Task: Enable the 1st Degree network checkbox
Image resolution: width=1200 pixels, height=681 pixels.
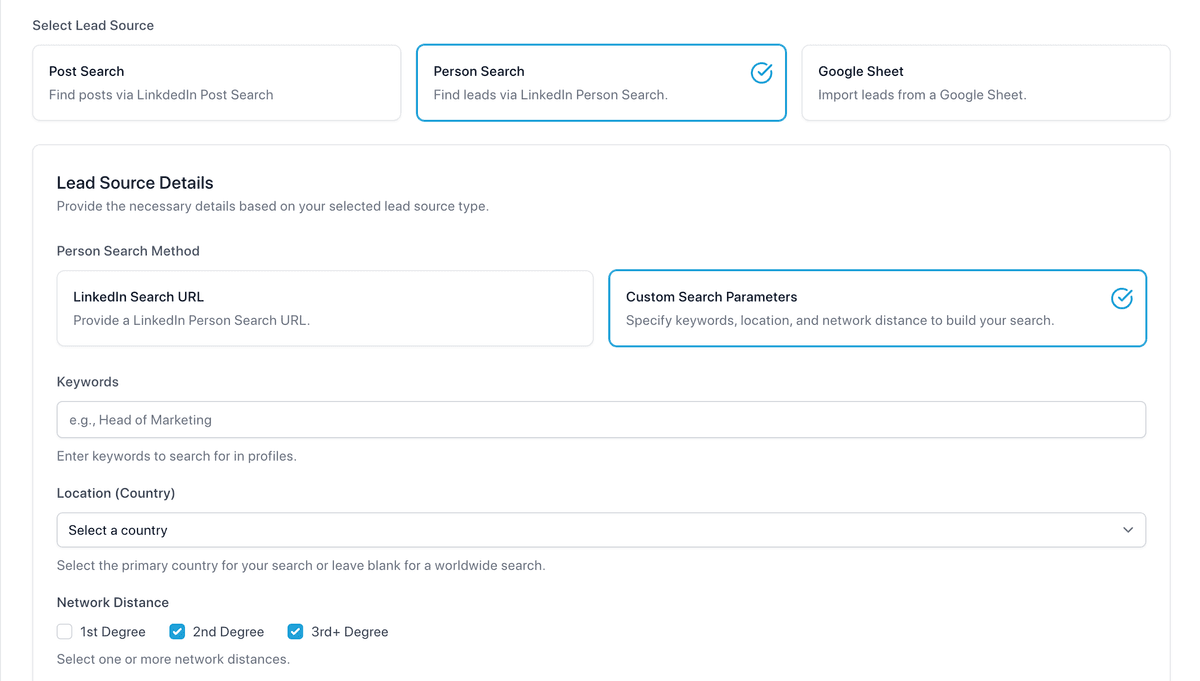Action: (65, 631)
